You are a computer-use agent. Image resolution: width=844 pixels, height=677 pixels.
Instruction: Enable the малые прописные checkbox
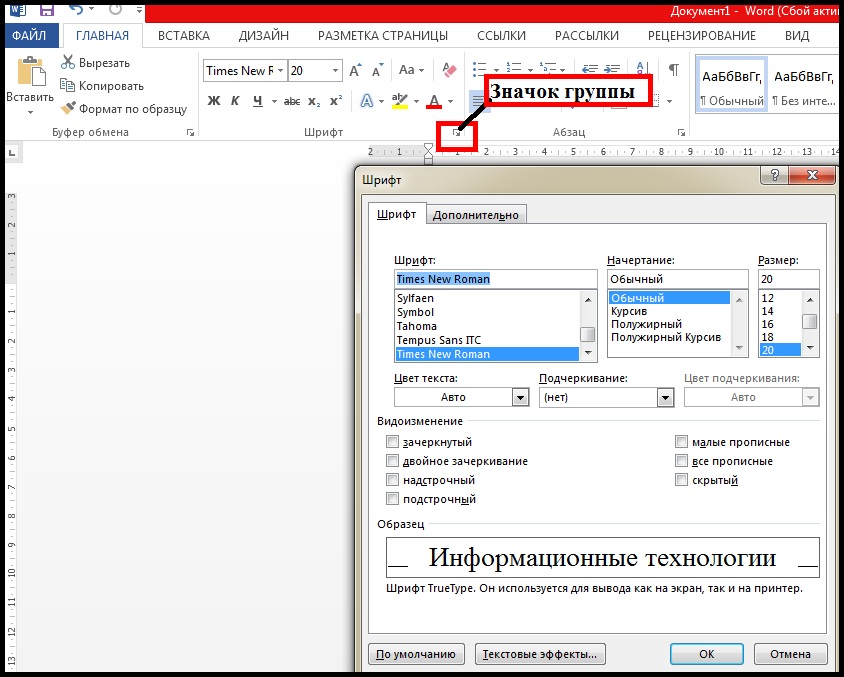[681, 442]
